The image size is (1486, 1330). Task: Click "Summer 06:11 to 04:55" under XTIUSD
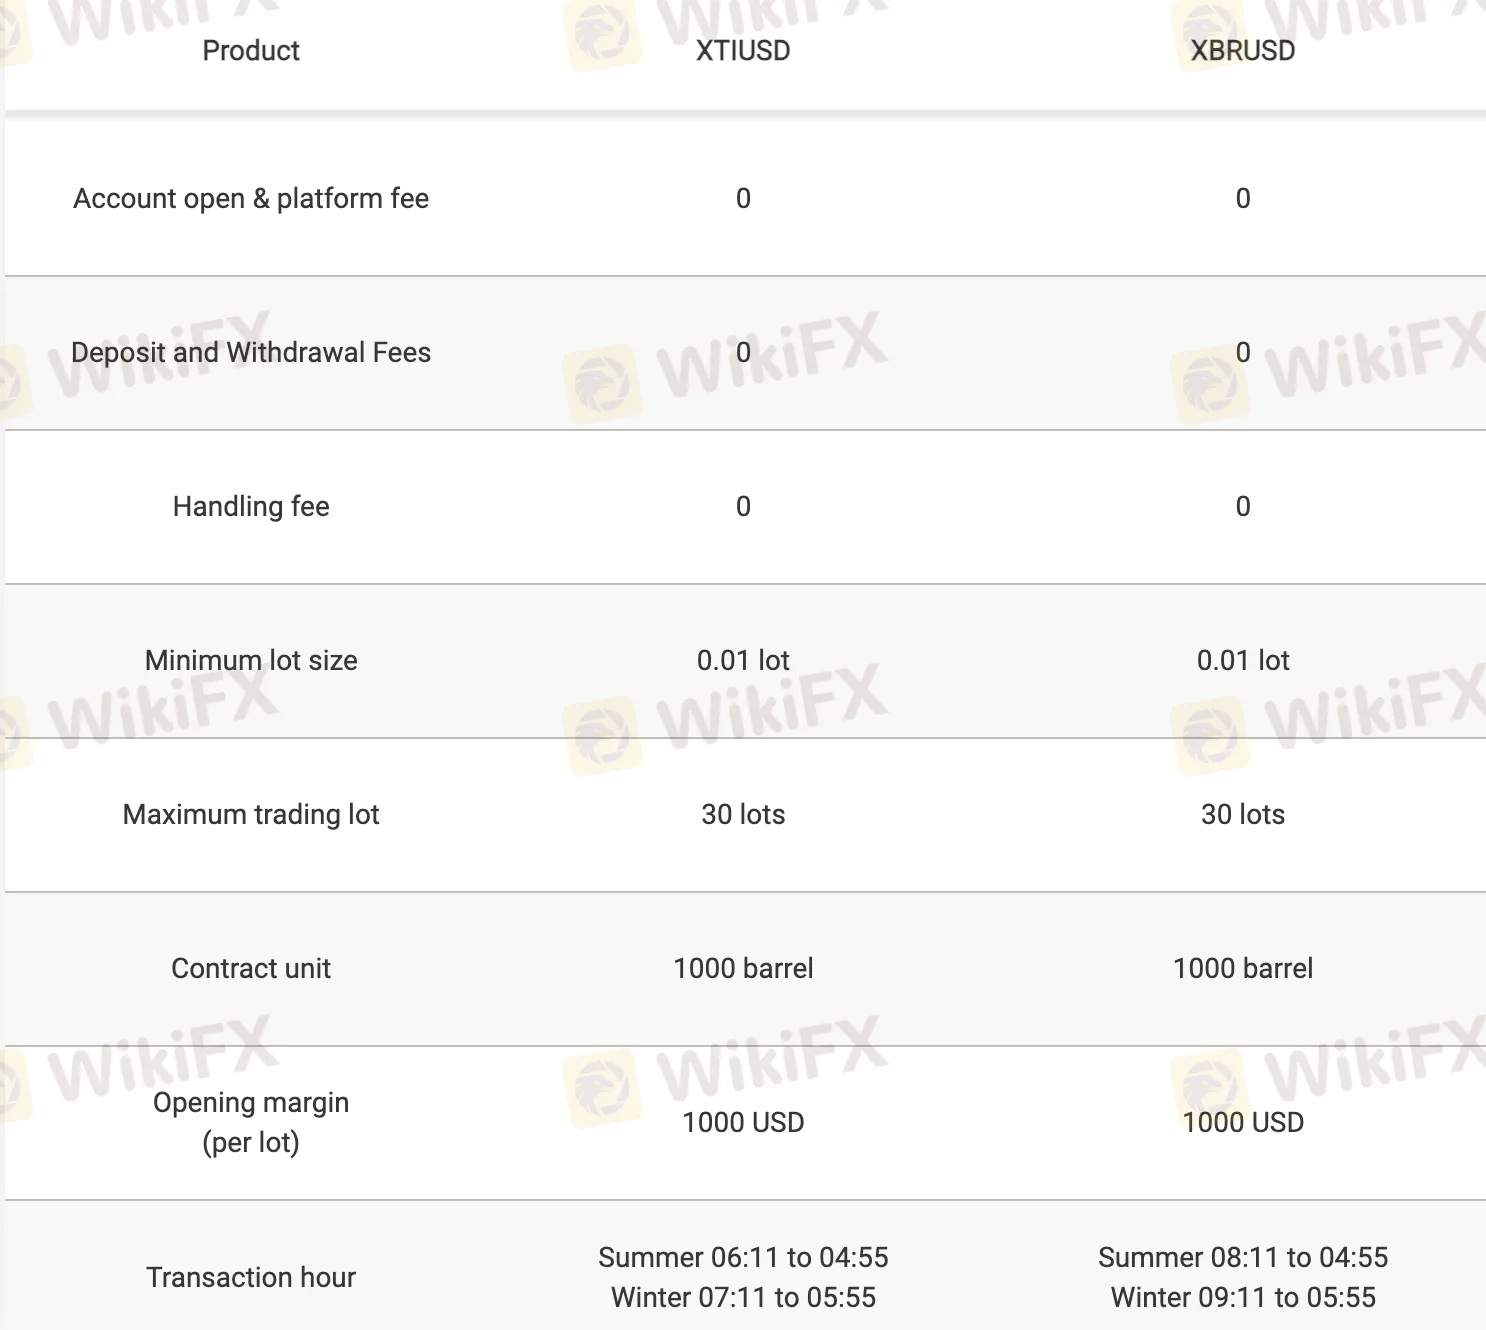click(x=743, y=1257)
